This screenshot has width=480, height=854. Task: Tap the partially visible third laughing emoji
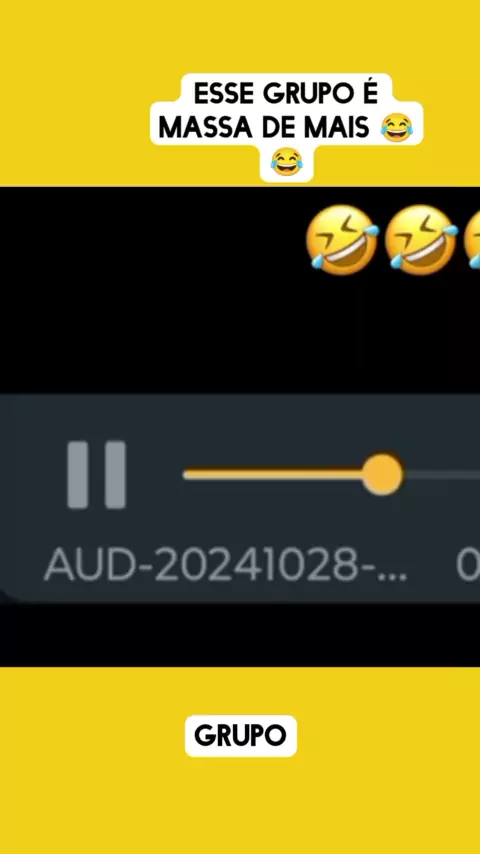[472, 240]
